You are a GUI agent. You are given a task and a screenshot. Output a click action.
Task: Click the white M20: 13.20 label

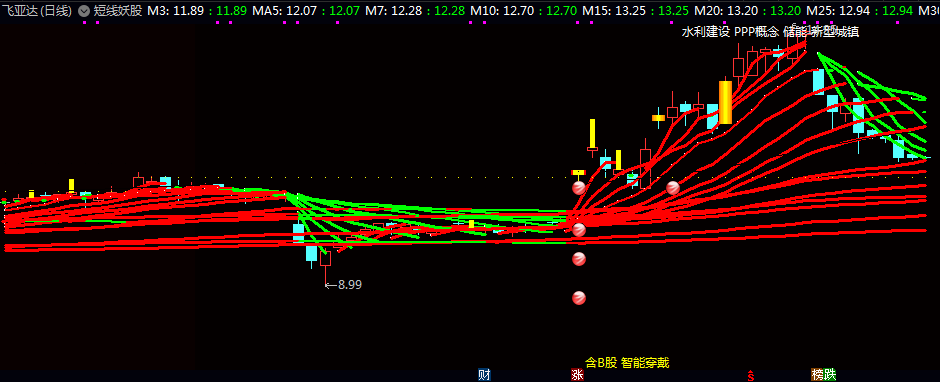point(727,11)
